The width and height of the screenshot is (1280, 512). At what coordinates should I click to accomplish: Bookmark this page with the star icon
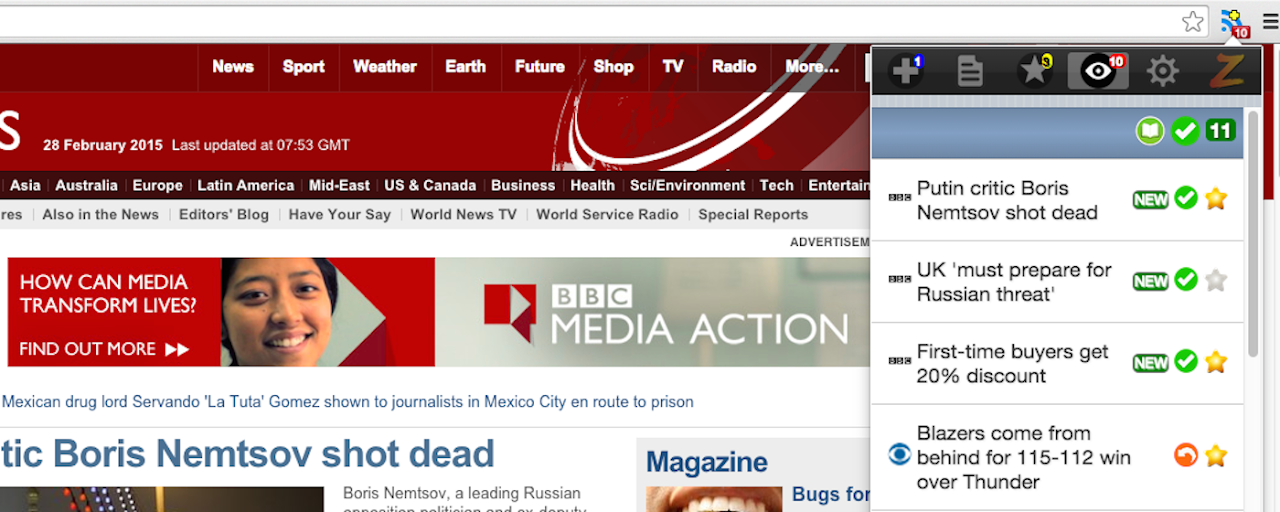[x=1192, y=22]
